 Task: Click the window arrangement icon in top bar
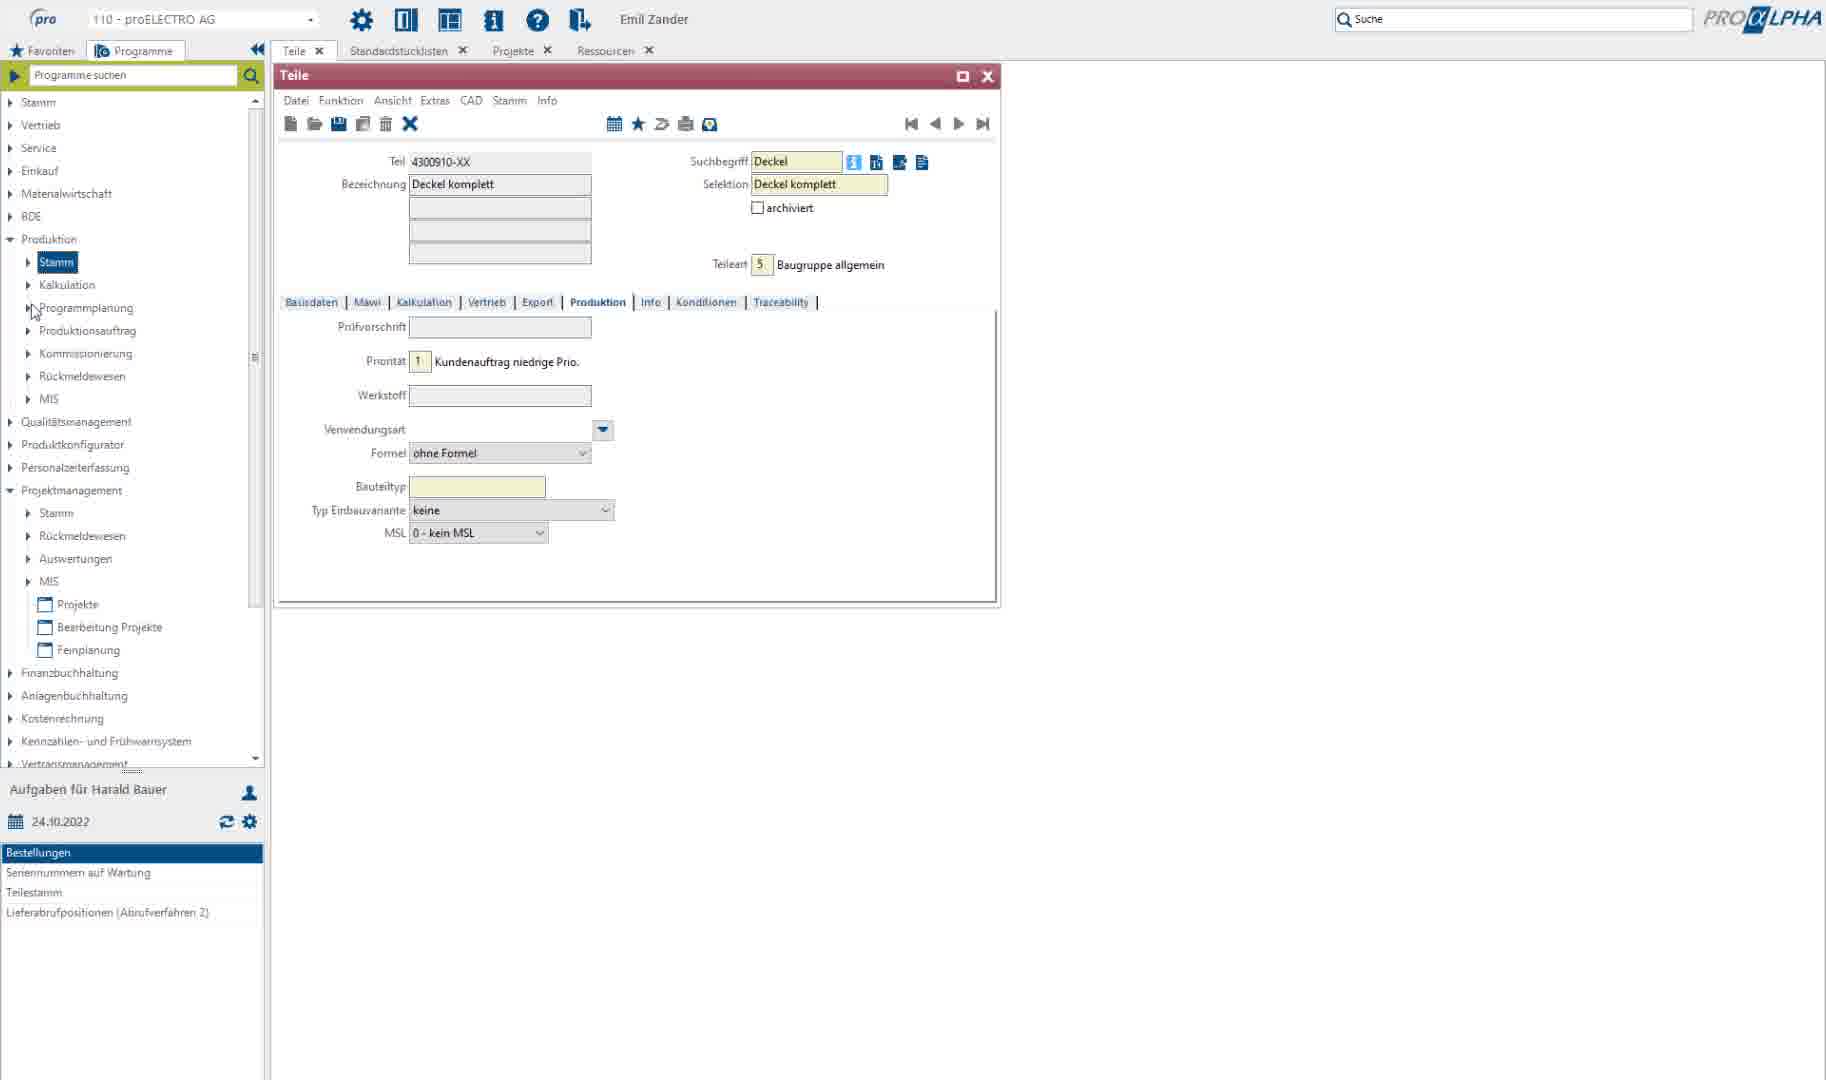pos(450,19)
